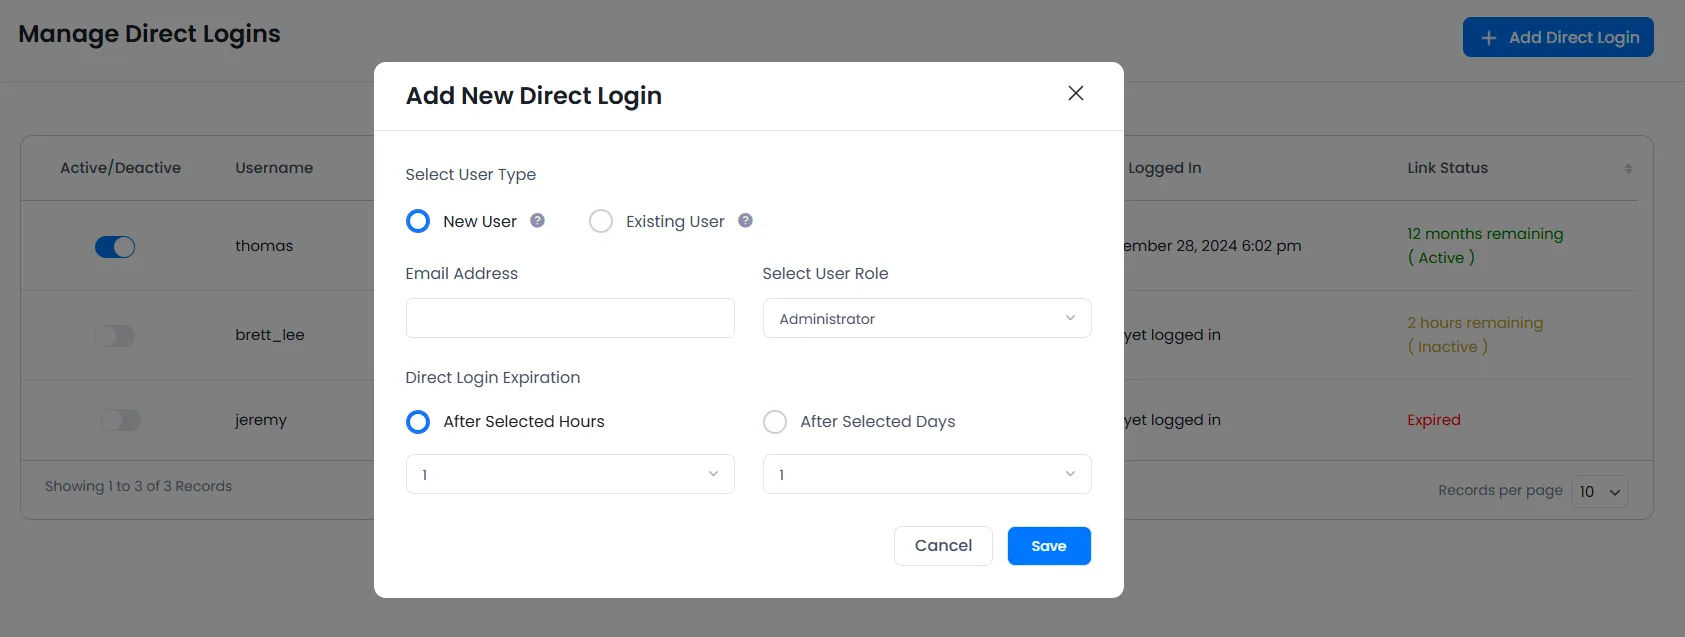Disable the active toggle for thomas
Screen dimensions: 1685x637
click(114, 246)
